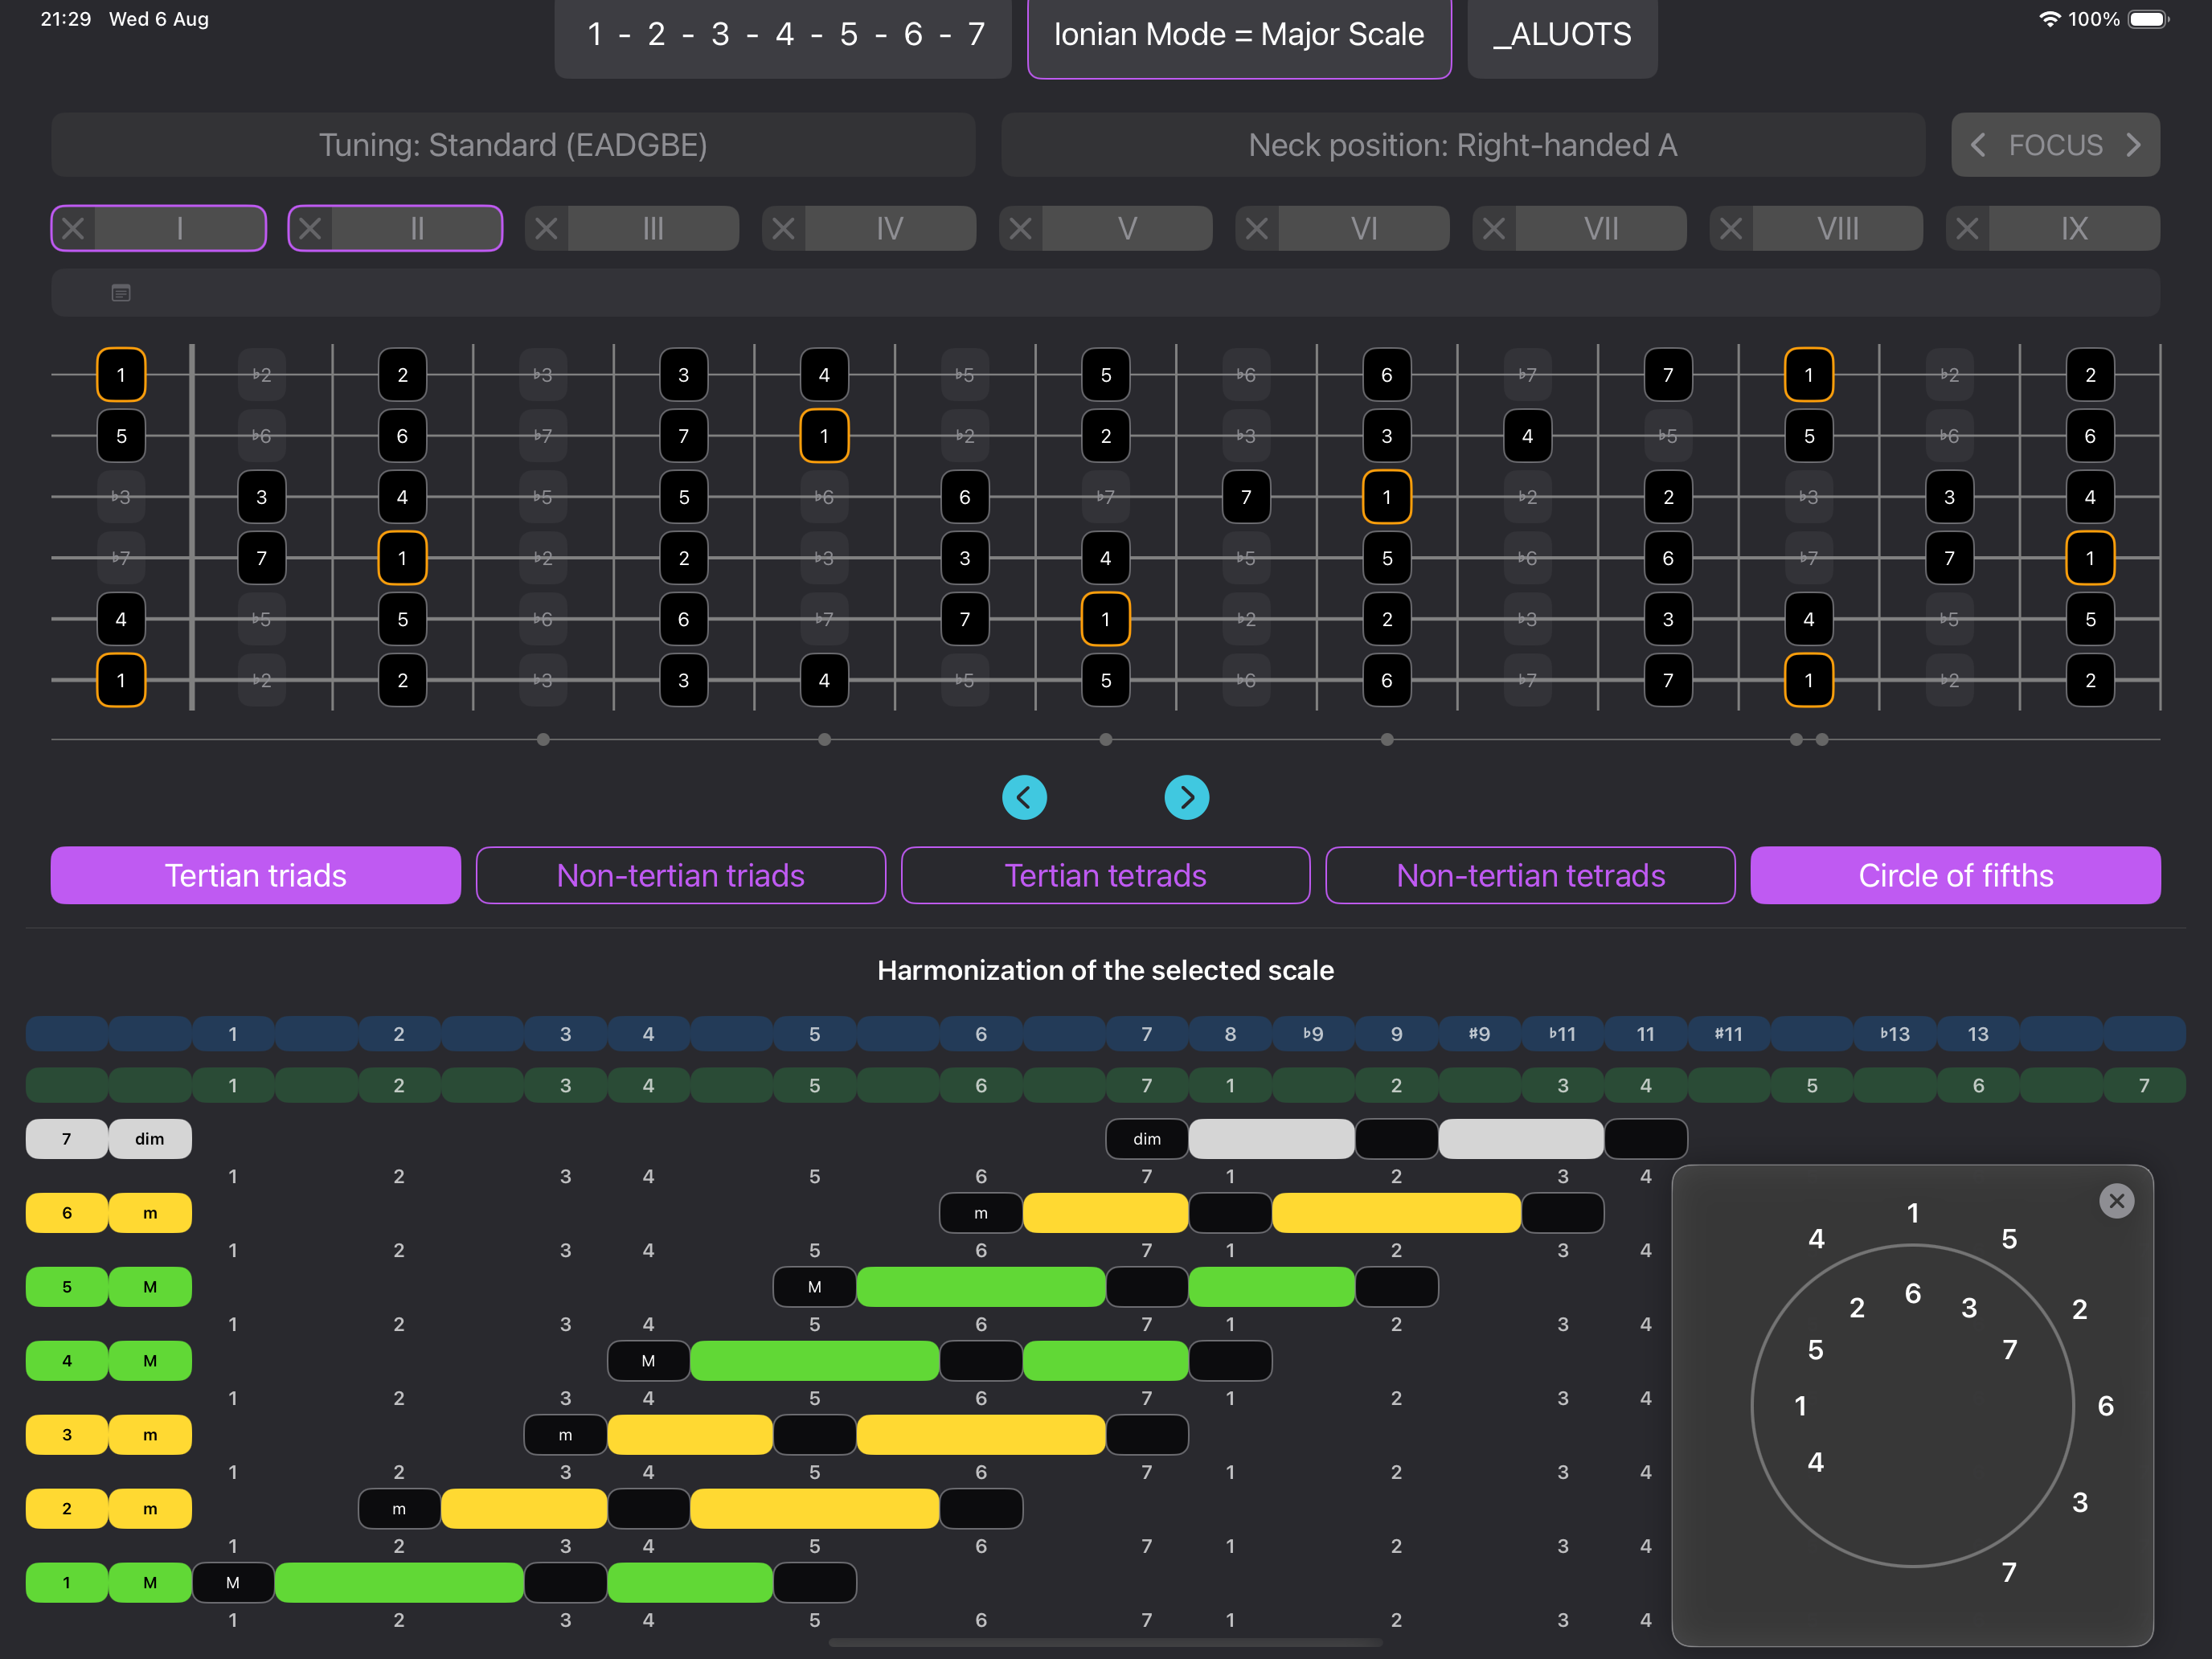Click the X icon on position V
Screen dimensions: 2212x1659
(x=1020, y=229)
